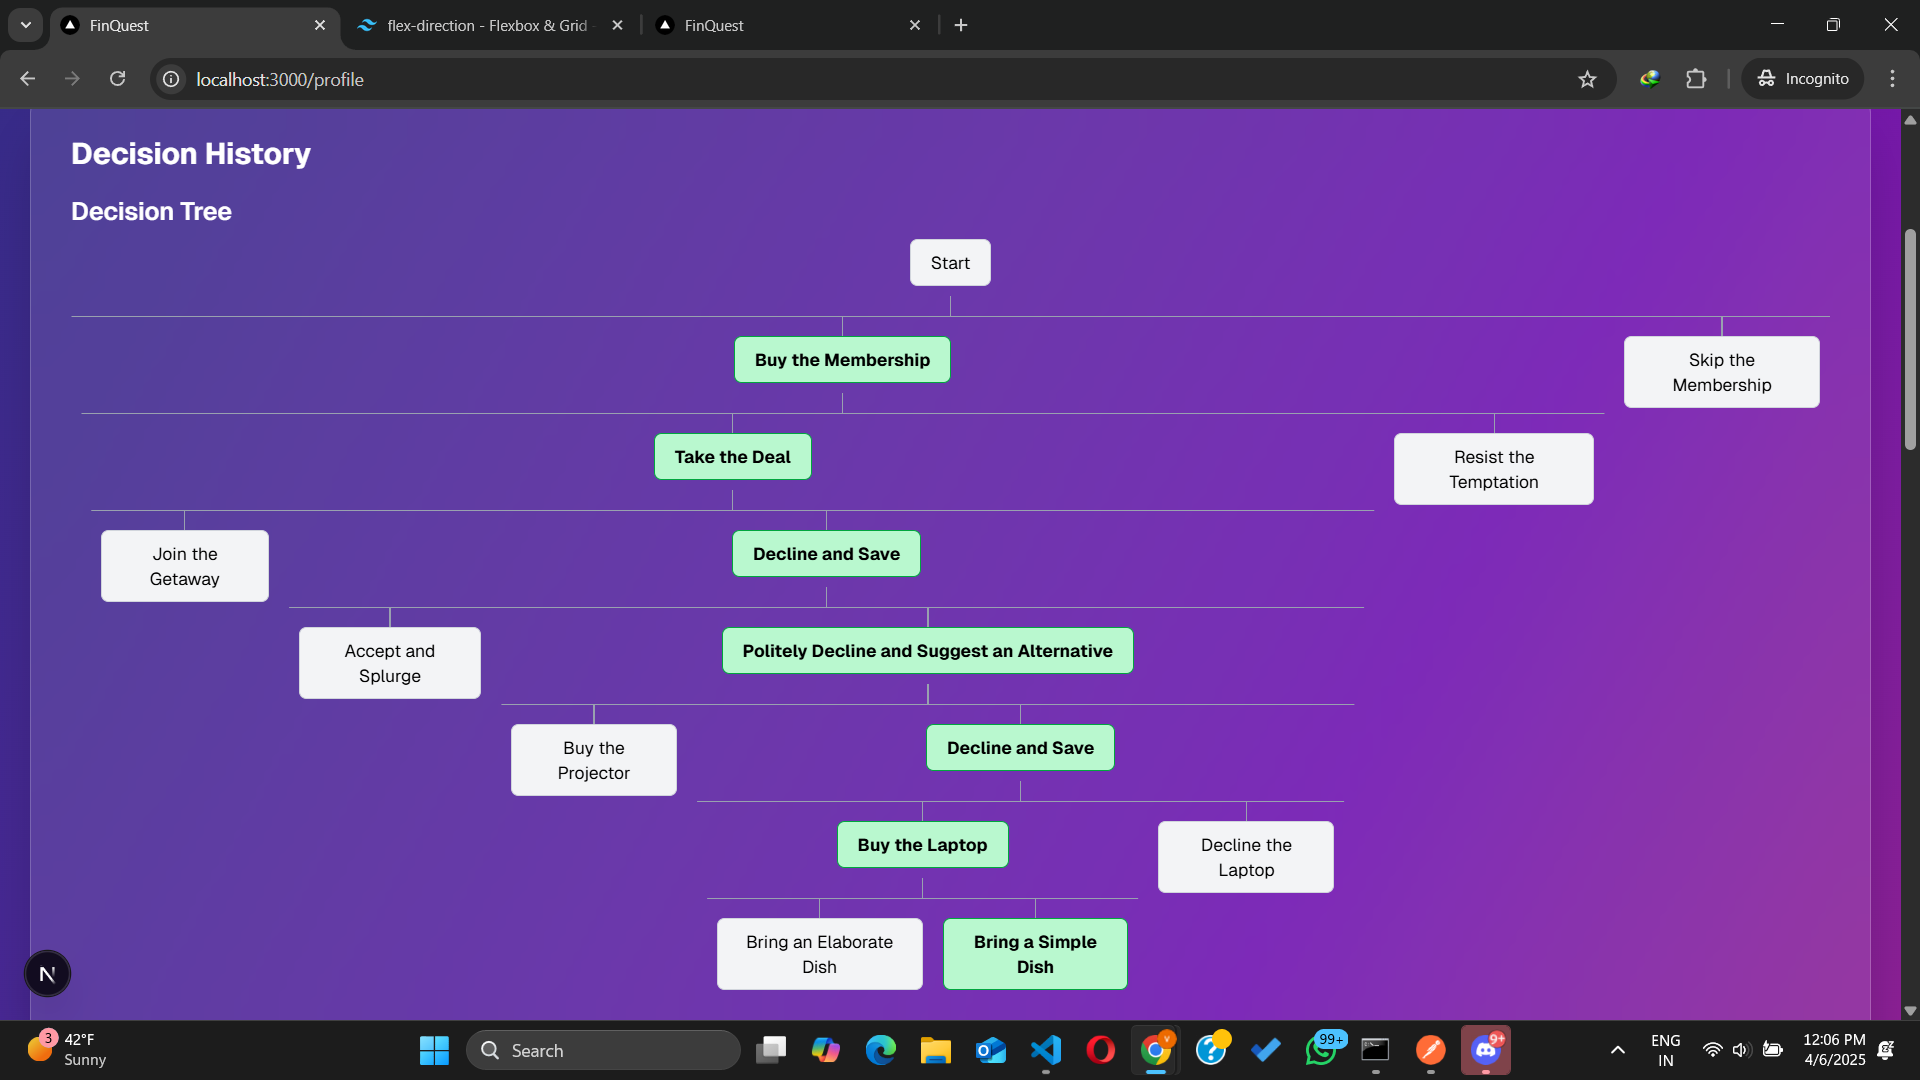Select the Buy the Membership node
Viewport: 1920px width, 1080px height.
click(842, 360)
